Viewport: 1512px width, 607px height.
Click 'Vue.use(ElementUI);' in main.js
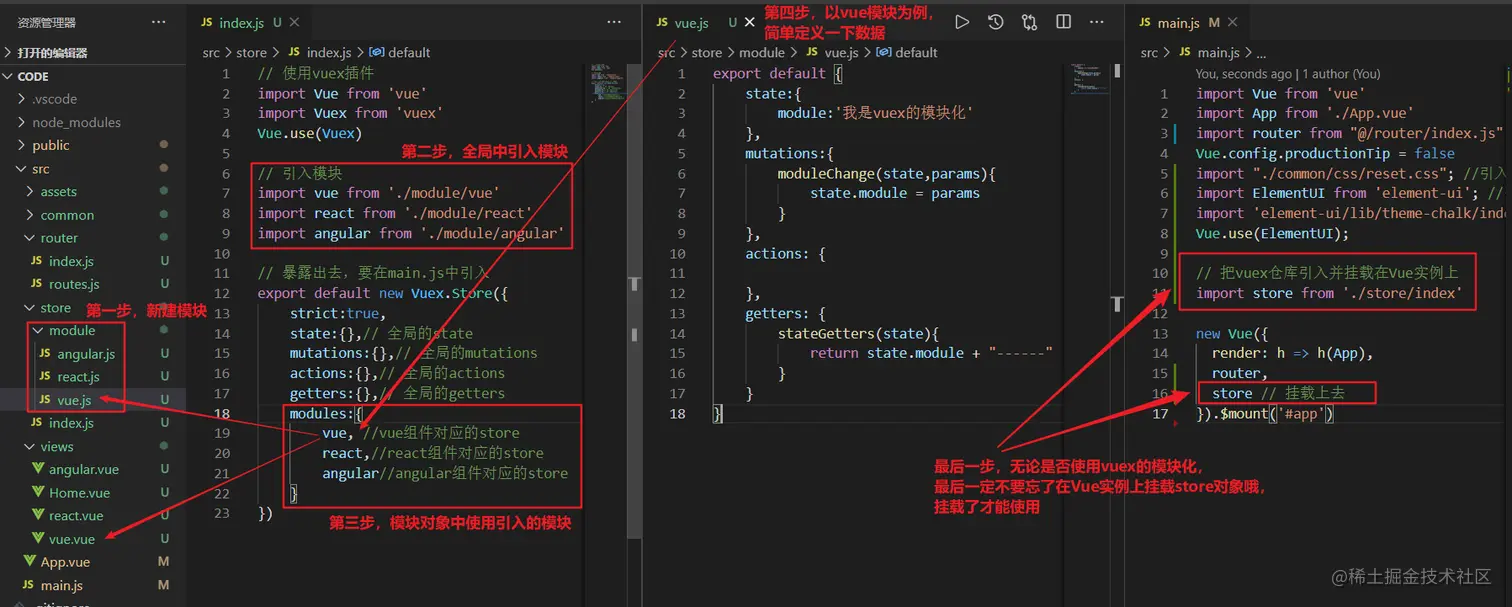(1272, 233)
